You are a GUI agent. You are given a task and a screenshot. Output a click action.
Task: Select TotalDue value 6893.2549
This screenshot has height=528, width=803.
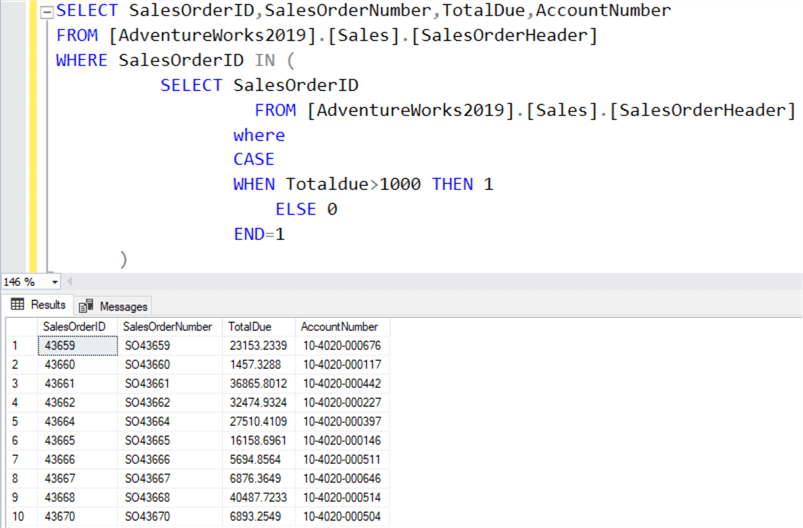259,516
